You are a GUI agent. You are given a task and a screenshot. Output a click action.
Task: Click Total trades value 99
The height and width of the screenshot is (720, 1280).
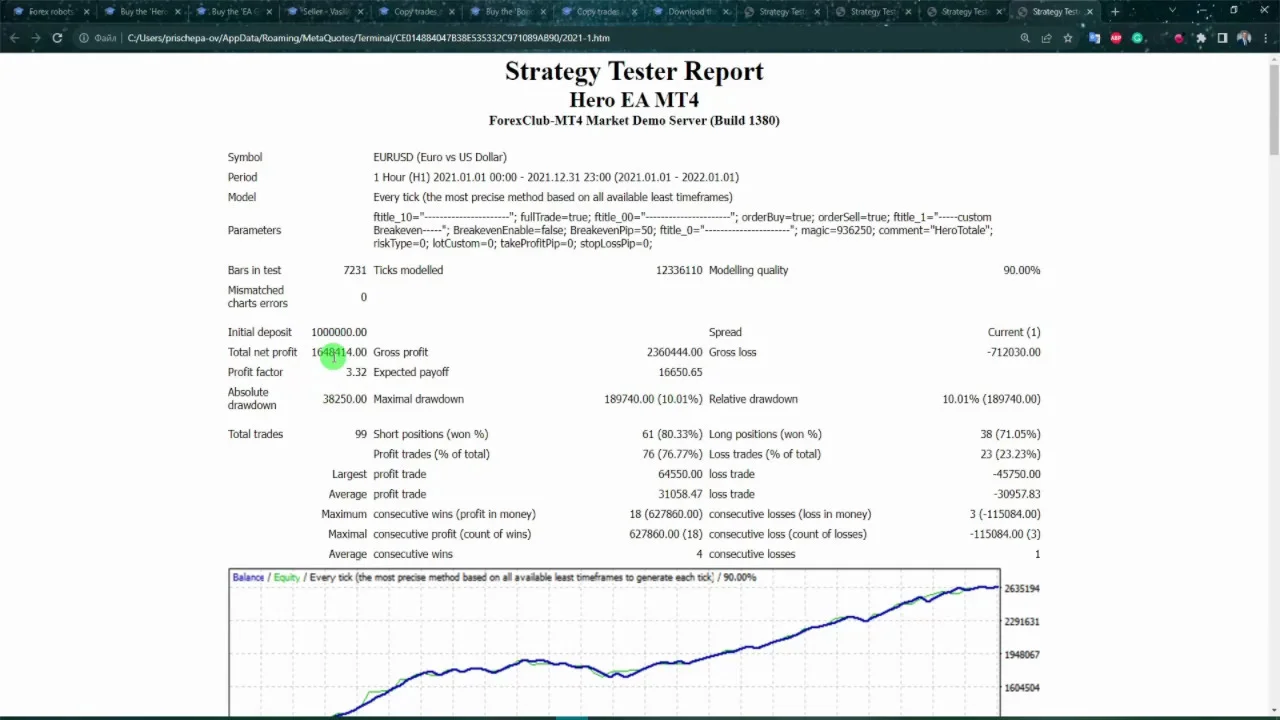pos(361,434)
